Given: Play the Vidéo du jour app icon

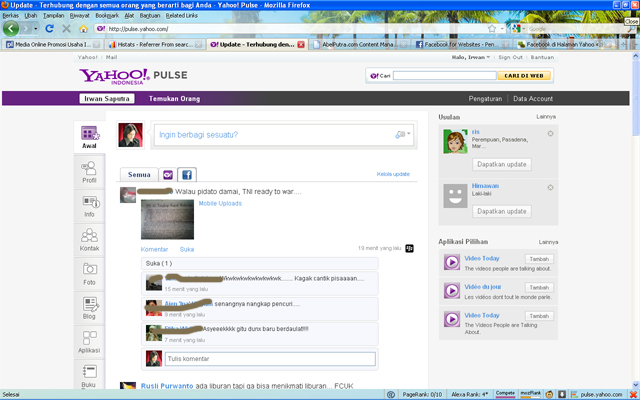Looking at the screenshot, I should [x=450, y=290].
